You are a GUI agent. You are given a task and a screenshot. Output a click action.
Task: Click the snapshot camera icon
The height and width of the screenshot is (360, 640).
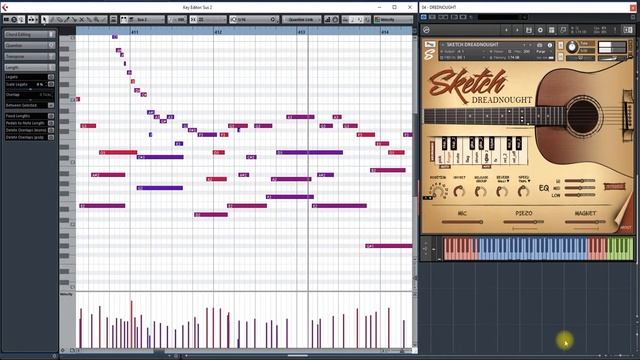(x=540, y=45)
